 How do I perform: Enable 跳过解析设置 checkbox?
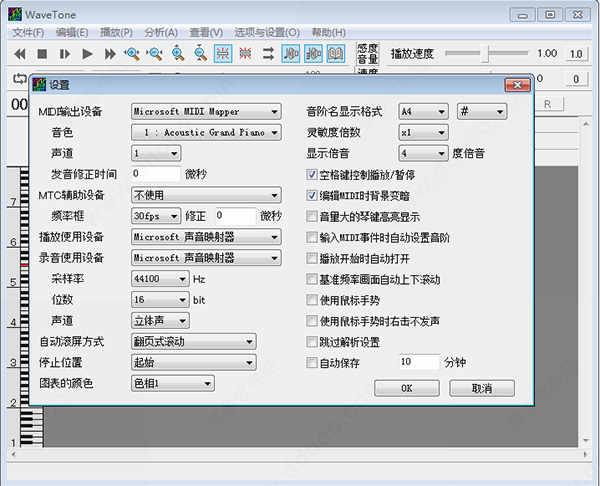[311, 342]
